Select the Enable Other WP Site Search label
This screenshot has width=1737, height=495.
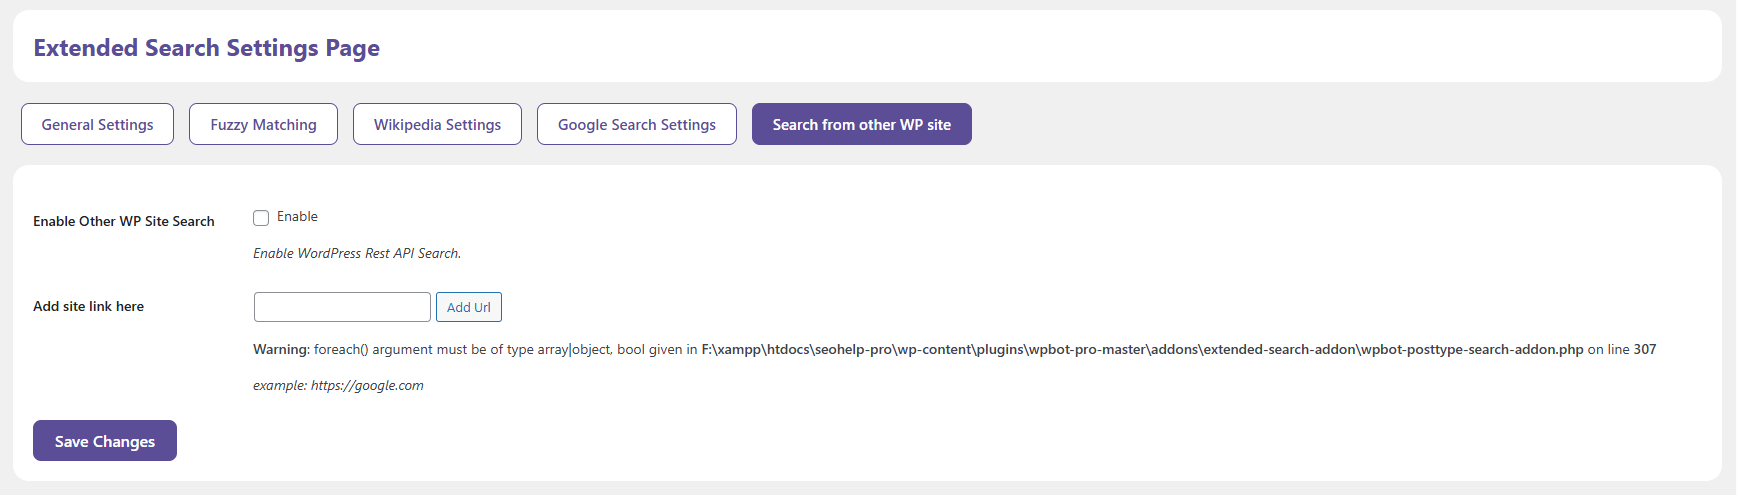coord(124,221)
